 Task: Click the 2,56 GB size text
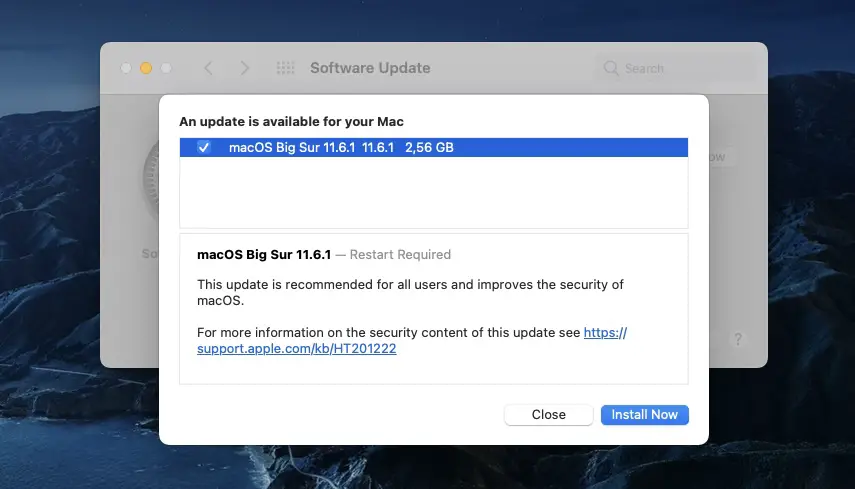[x=429, y=148]
